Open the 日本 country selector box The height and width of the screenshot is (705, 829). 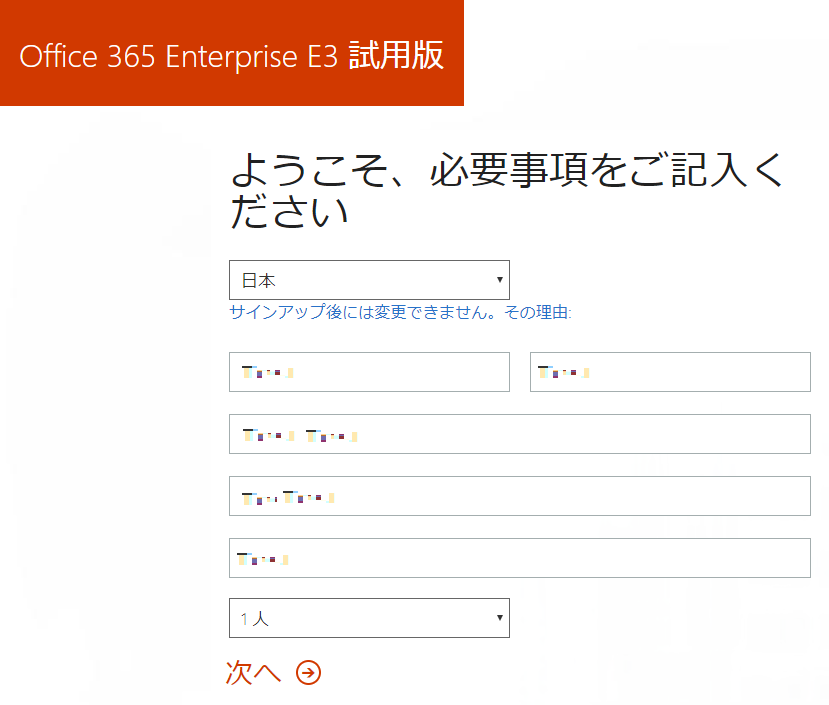tap(369, 280)
